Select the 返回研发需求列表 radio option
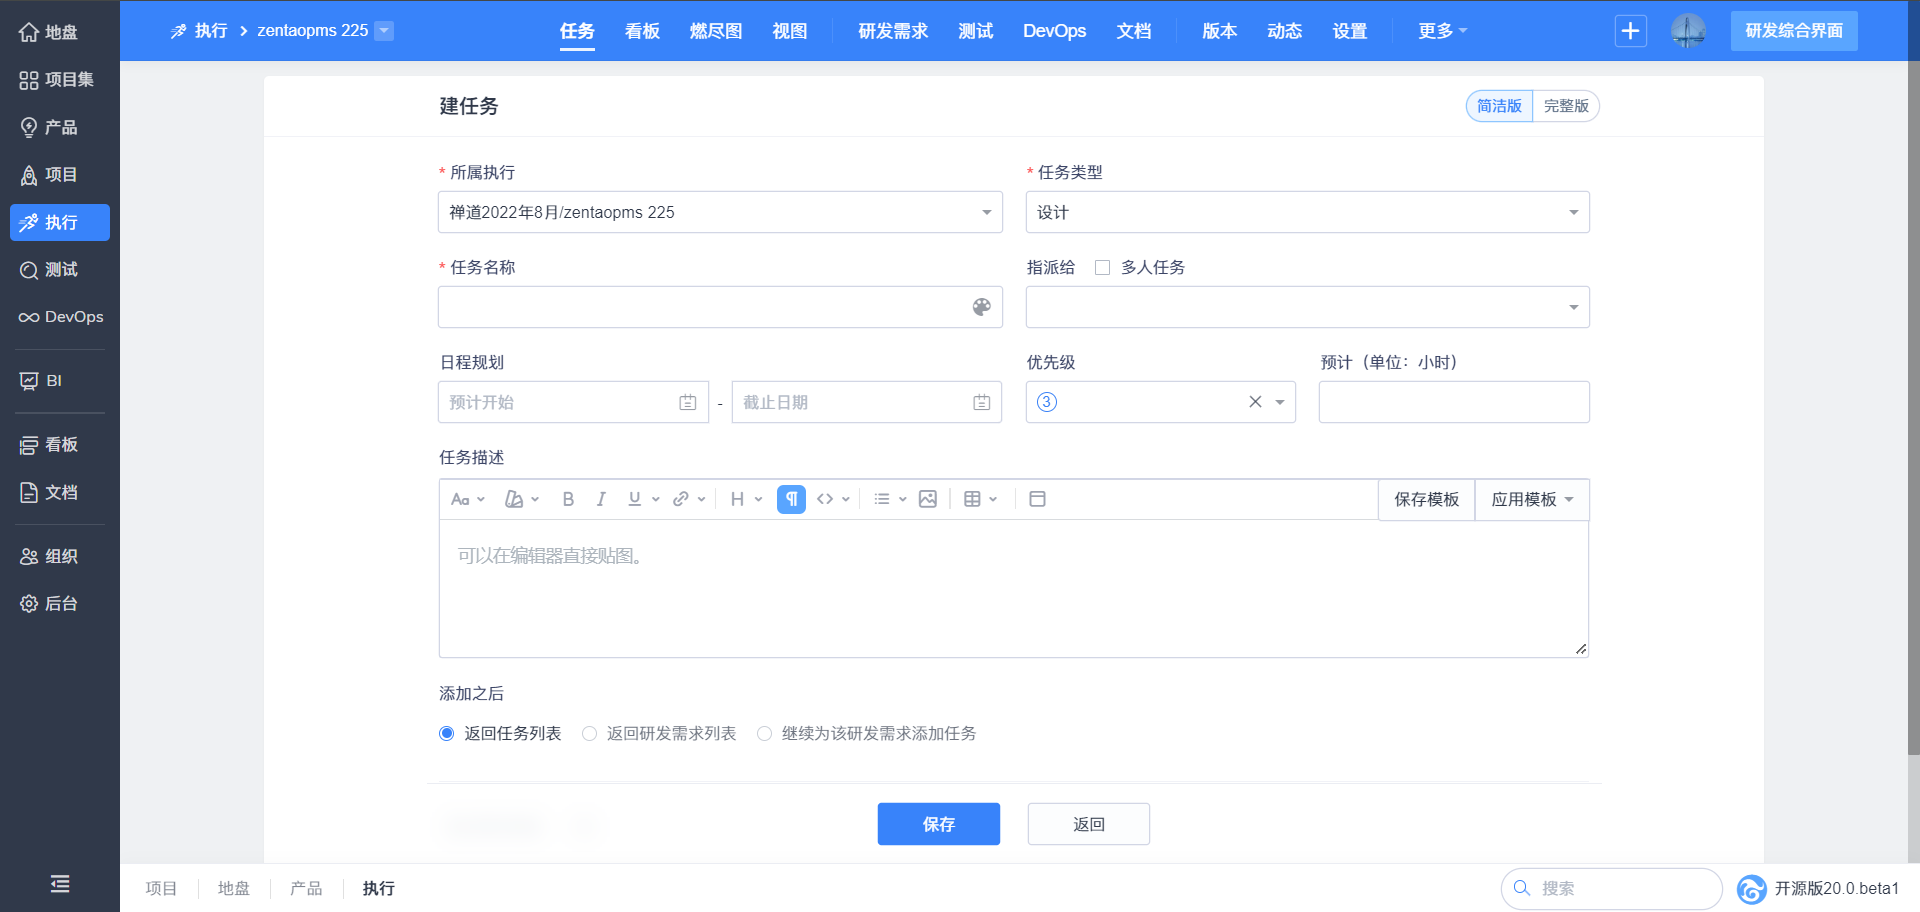1920x912 pixels. click(x=590, y=734)
